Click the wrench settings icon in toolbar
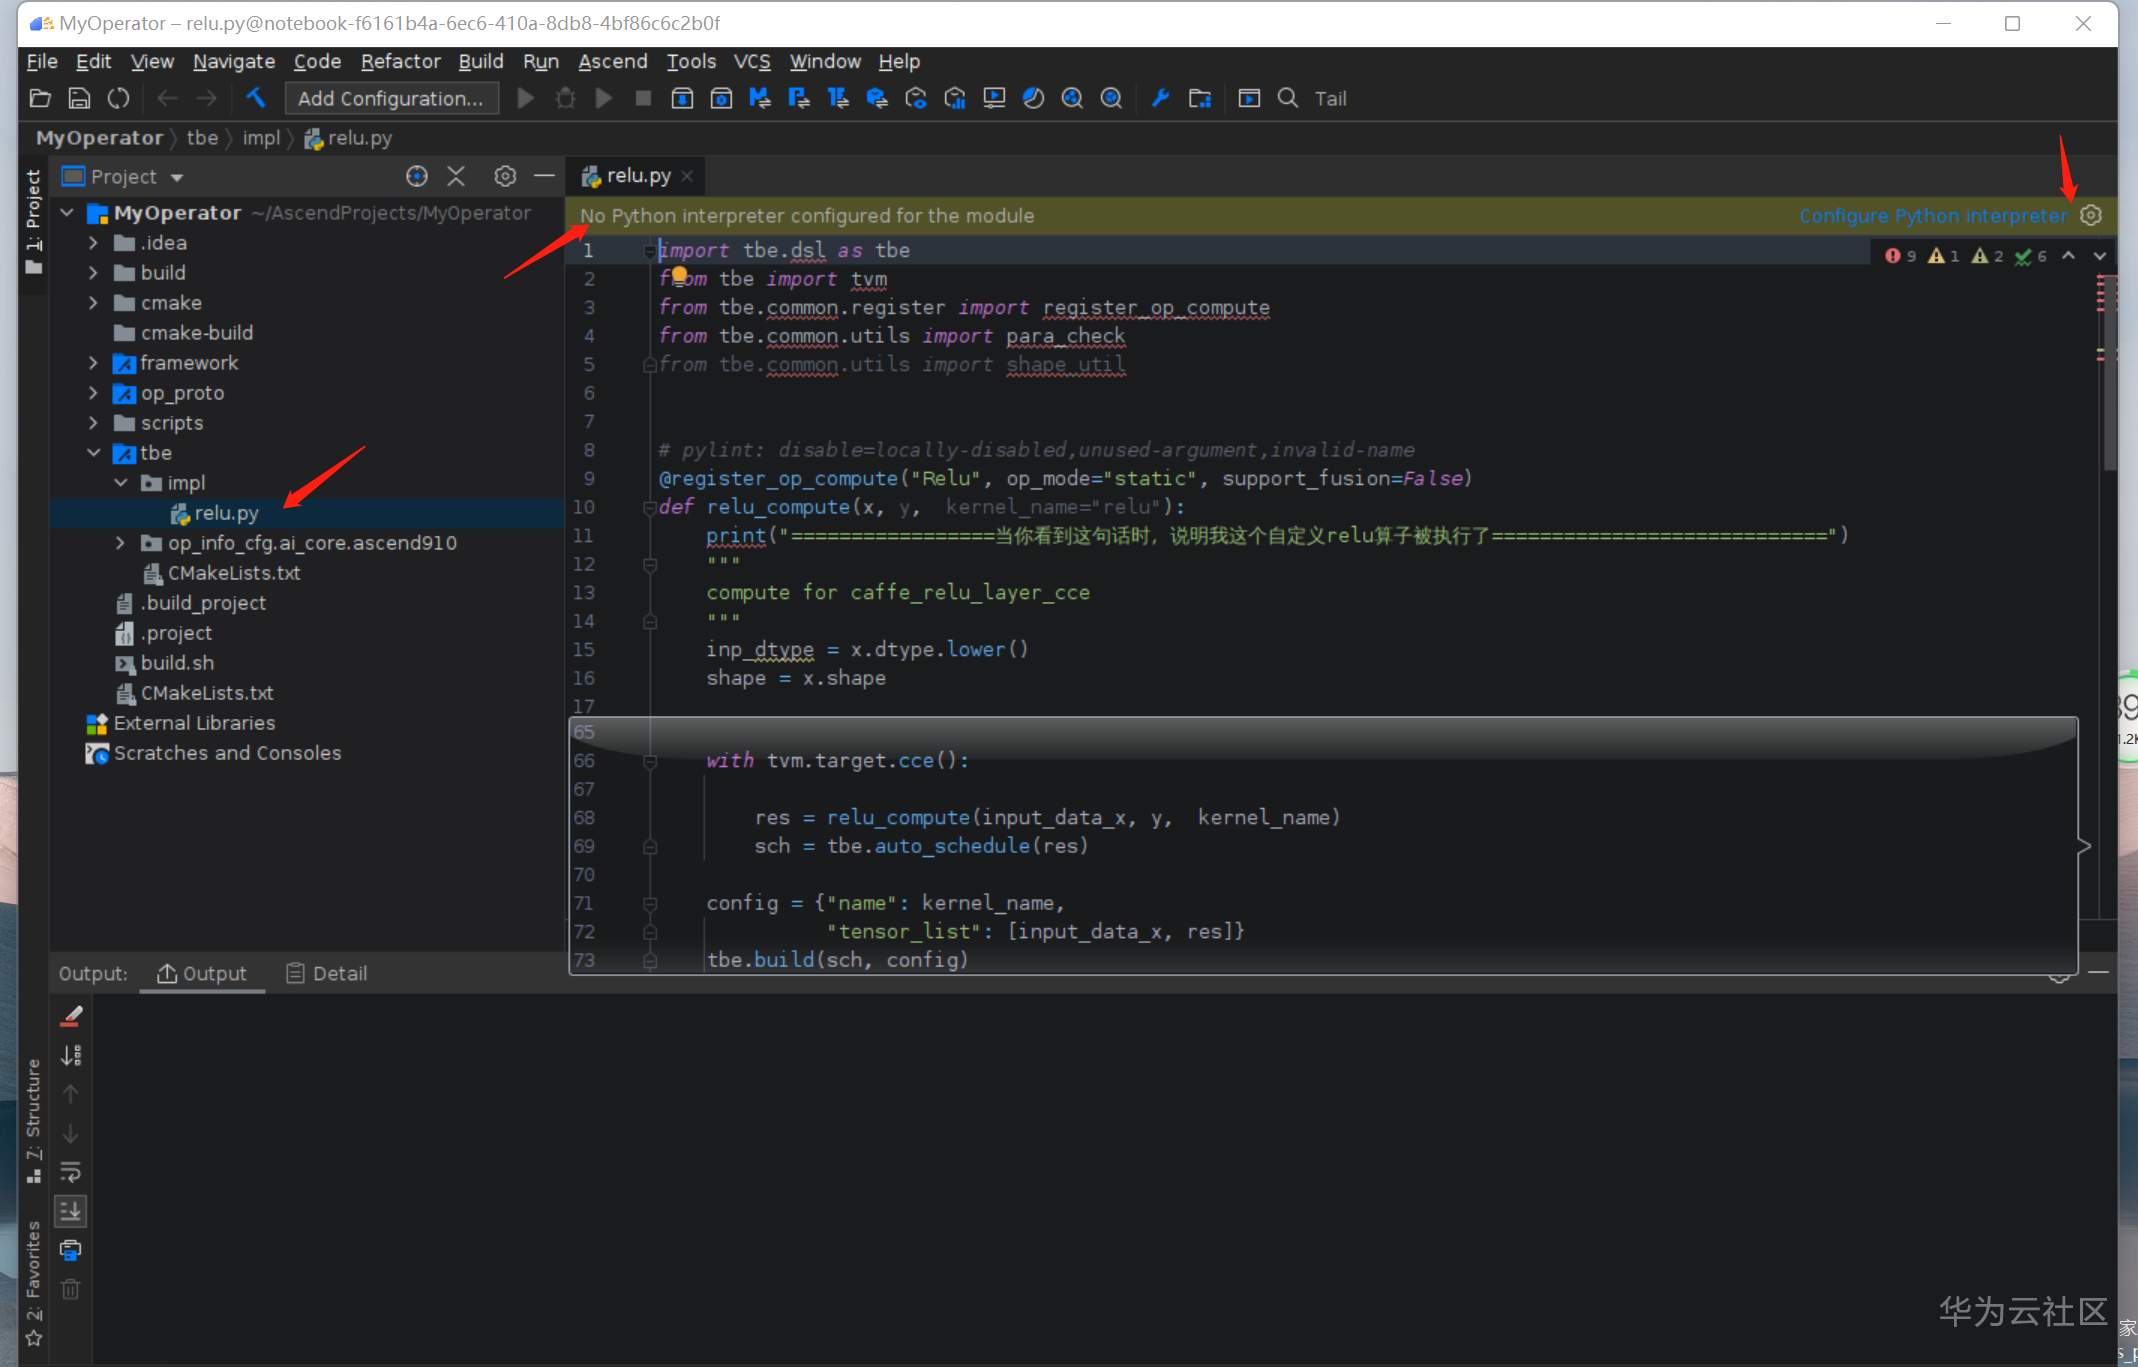This screenshot has height=1367, width=2138. pos(1160,98)
